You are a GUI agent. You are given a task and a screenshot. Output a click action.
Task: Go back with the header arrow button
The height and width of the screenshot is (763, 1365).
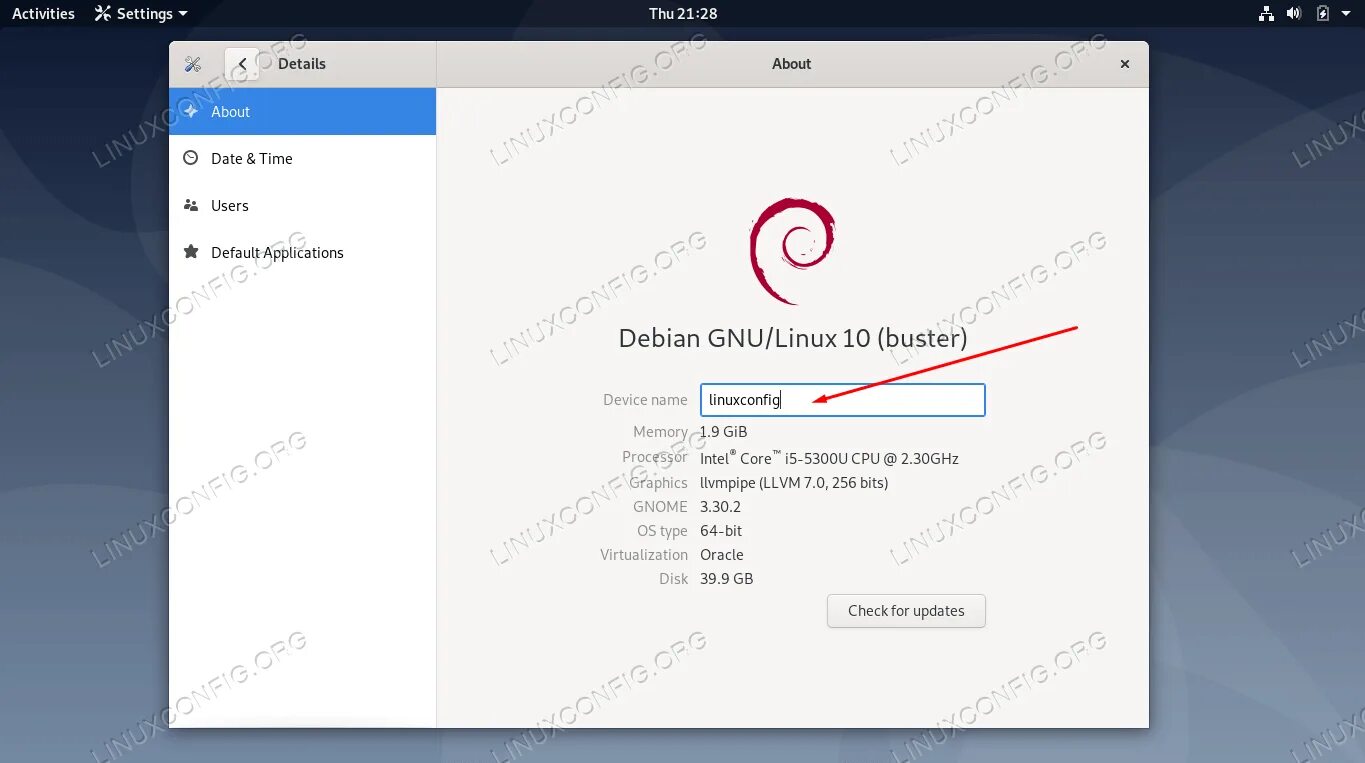pyautogui.click(x=242, y=64)
